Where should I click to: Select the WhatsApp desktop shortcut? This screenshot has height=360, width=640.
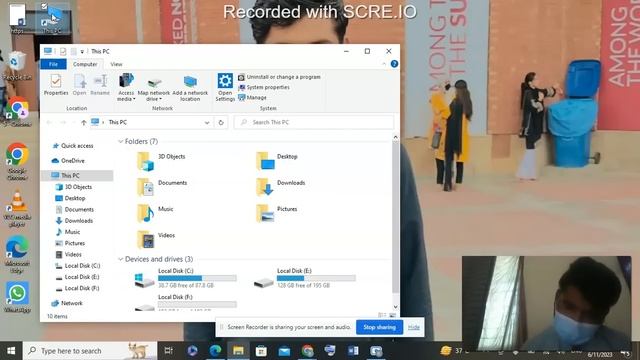point(17,297)
